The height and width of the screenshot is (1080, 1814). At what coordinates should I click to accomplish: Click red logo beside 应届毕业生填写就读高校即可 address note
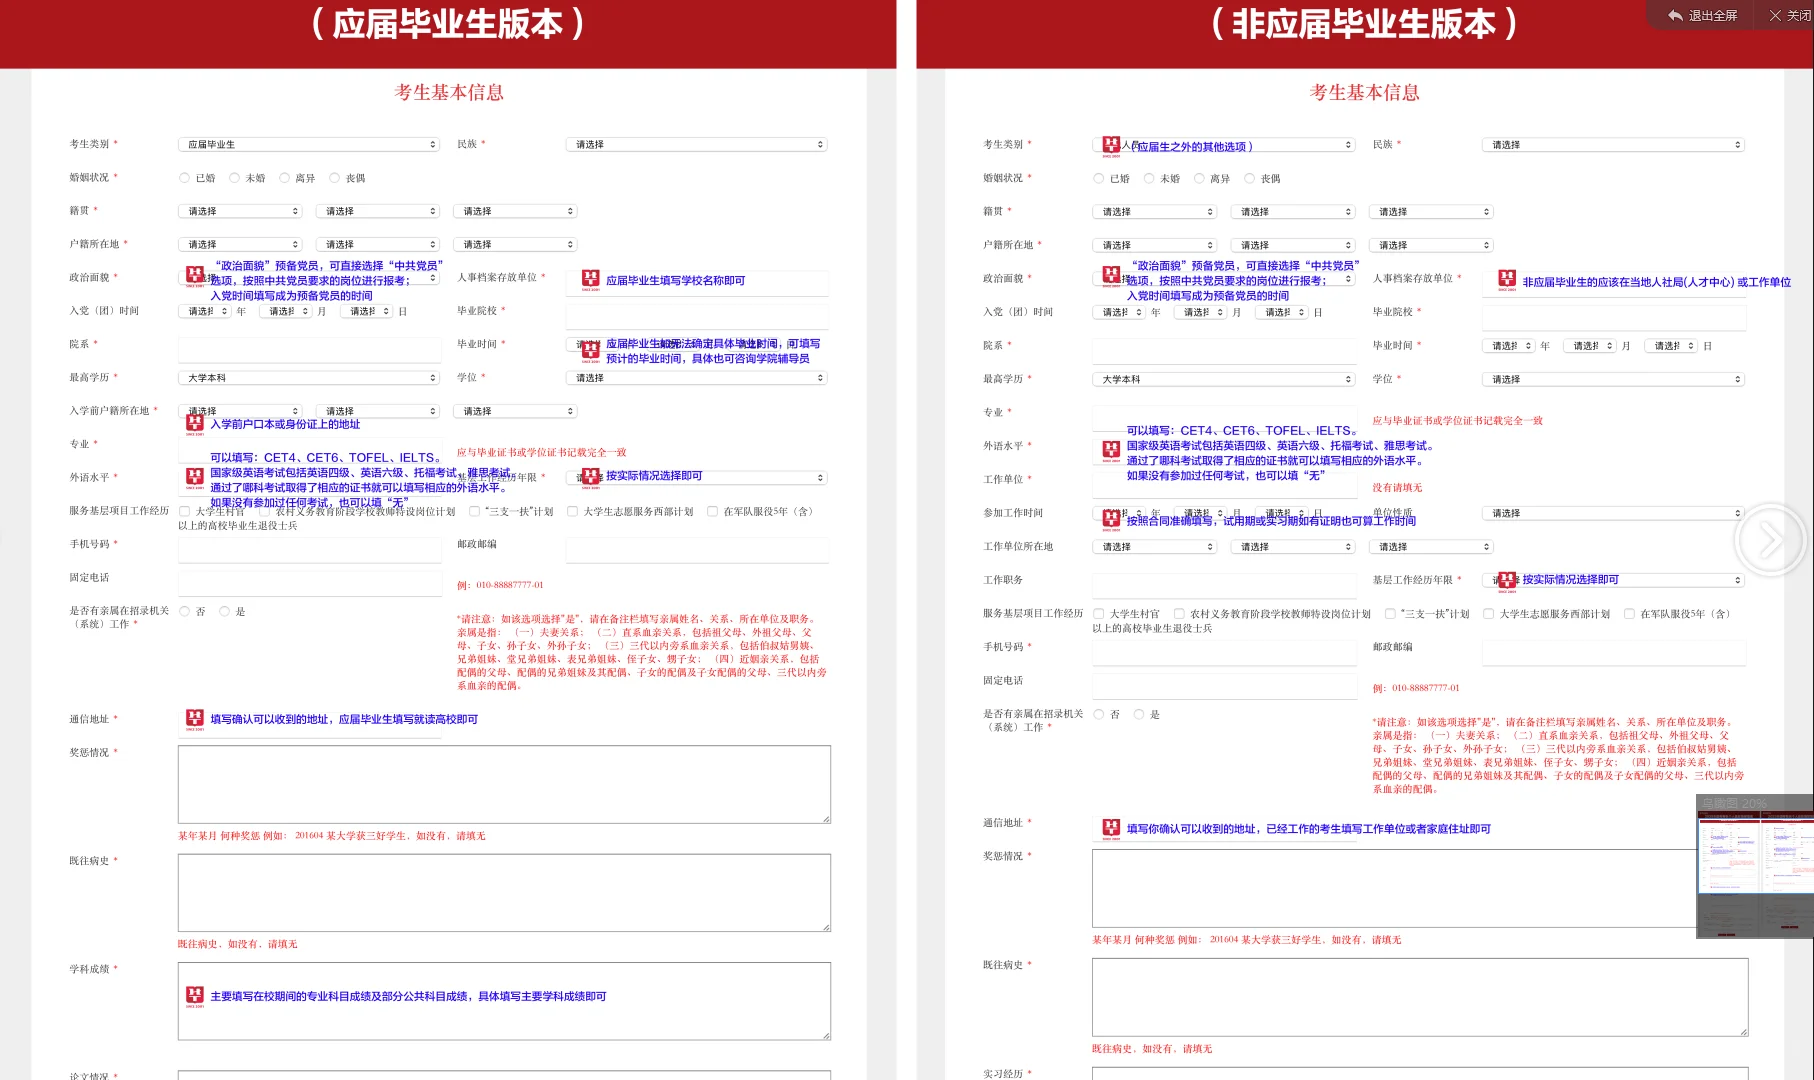point(195,720)
